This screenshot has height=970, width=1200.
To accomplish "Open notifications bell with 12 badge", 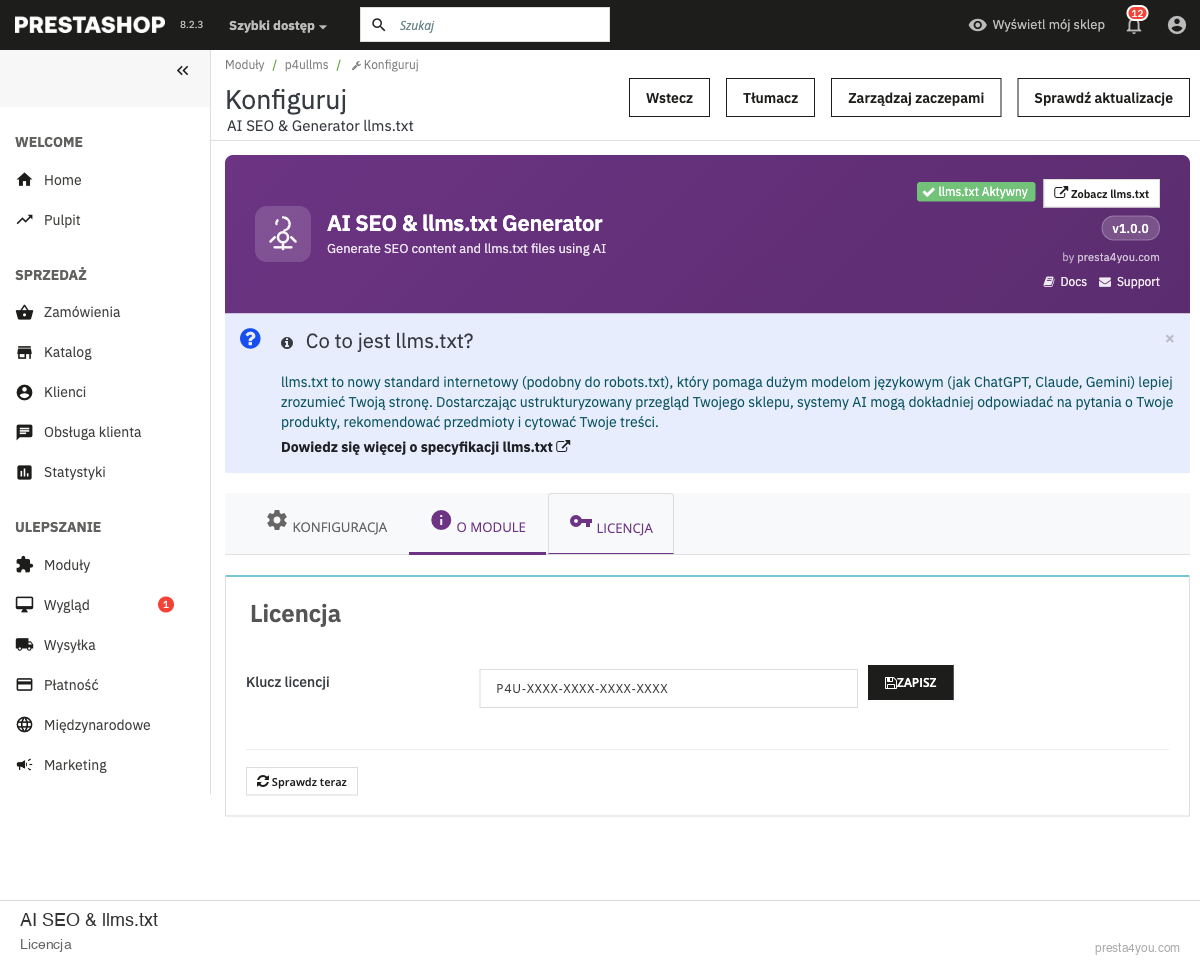I will 1134,24.
